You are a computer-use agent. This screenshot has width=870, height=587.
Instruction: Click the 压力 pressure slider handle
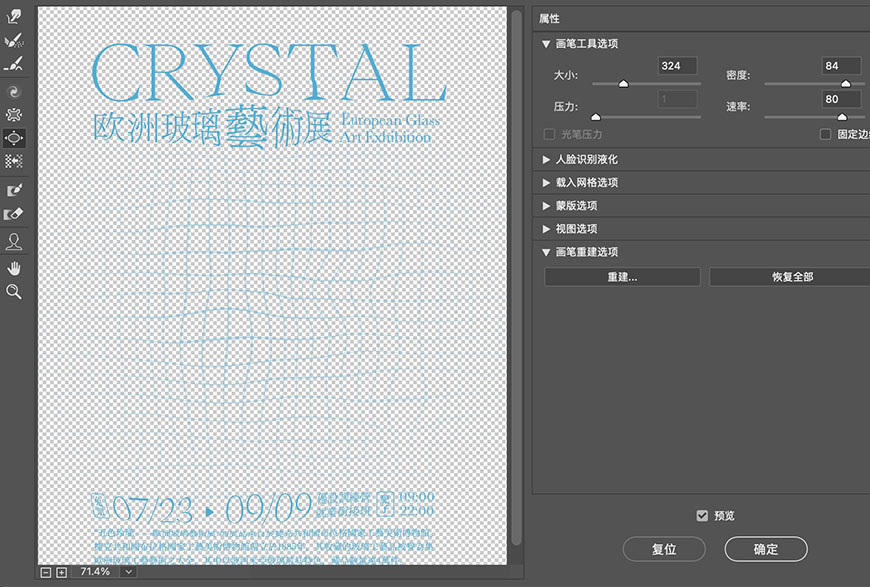pyautogui.click(x=596, y=117)
